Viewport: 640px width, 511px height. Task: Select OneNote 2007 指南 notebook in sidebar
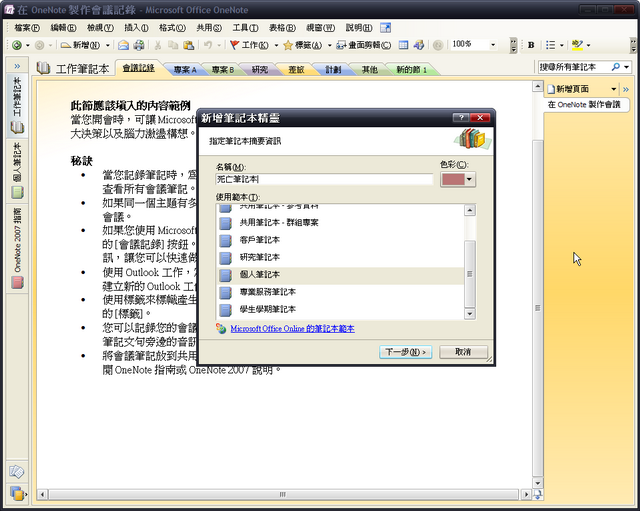[x=17, y=248]
